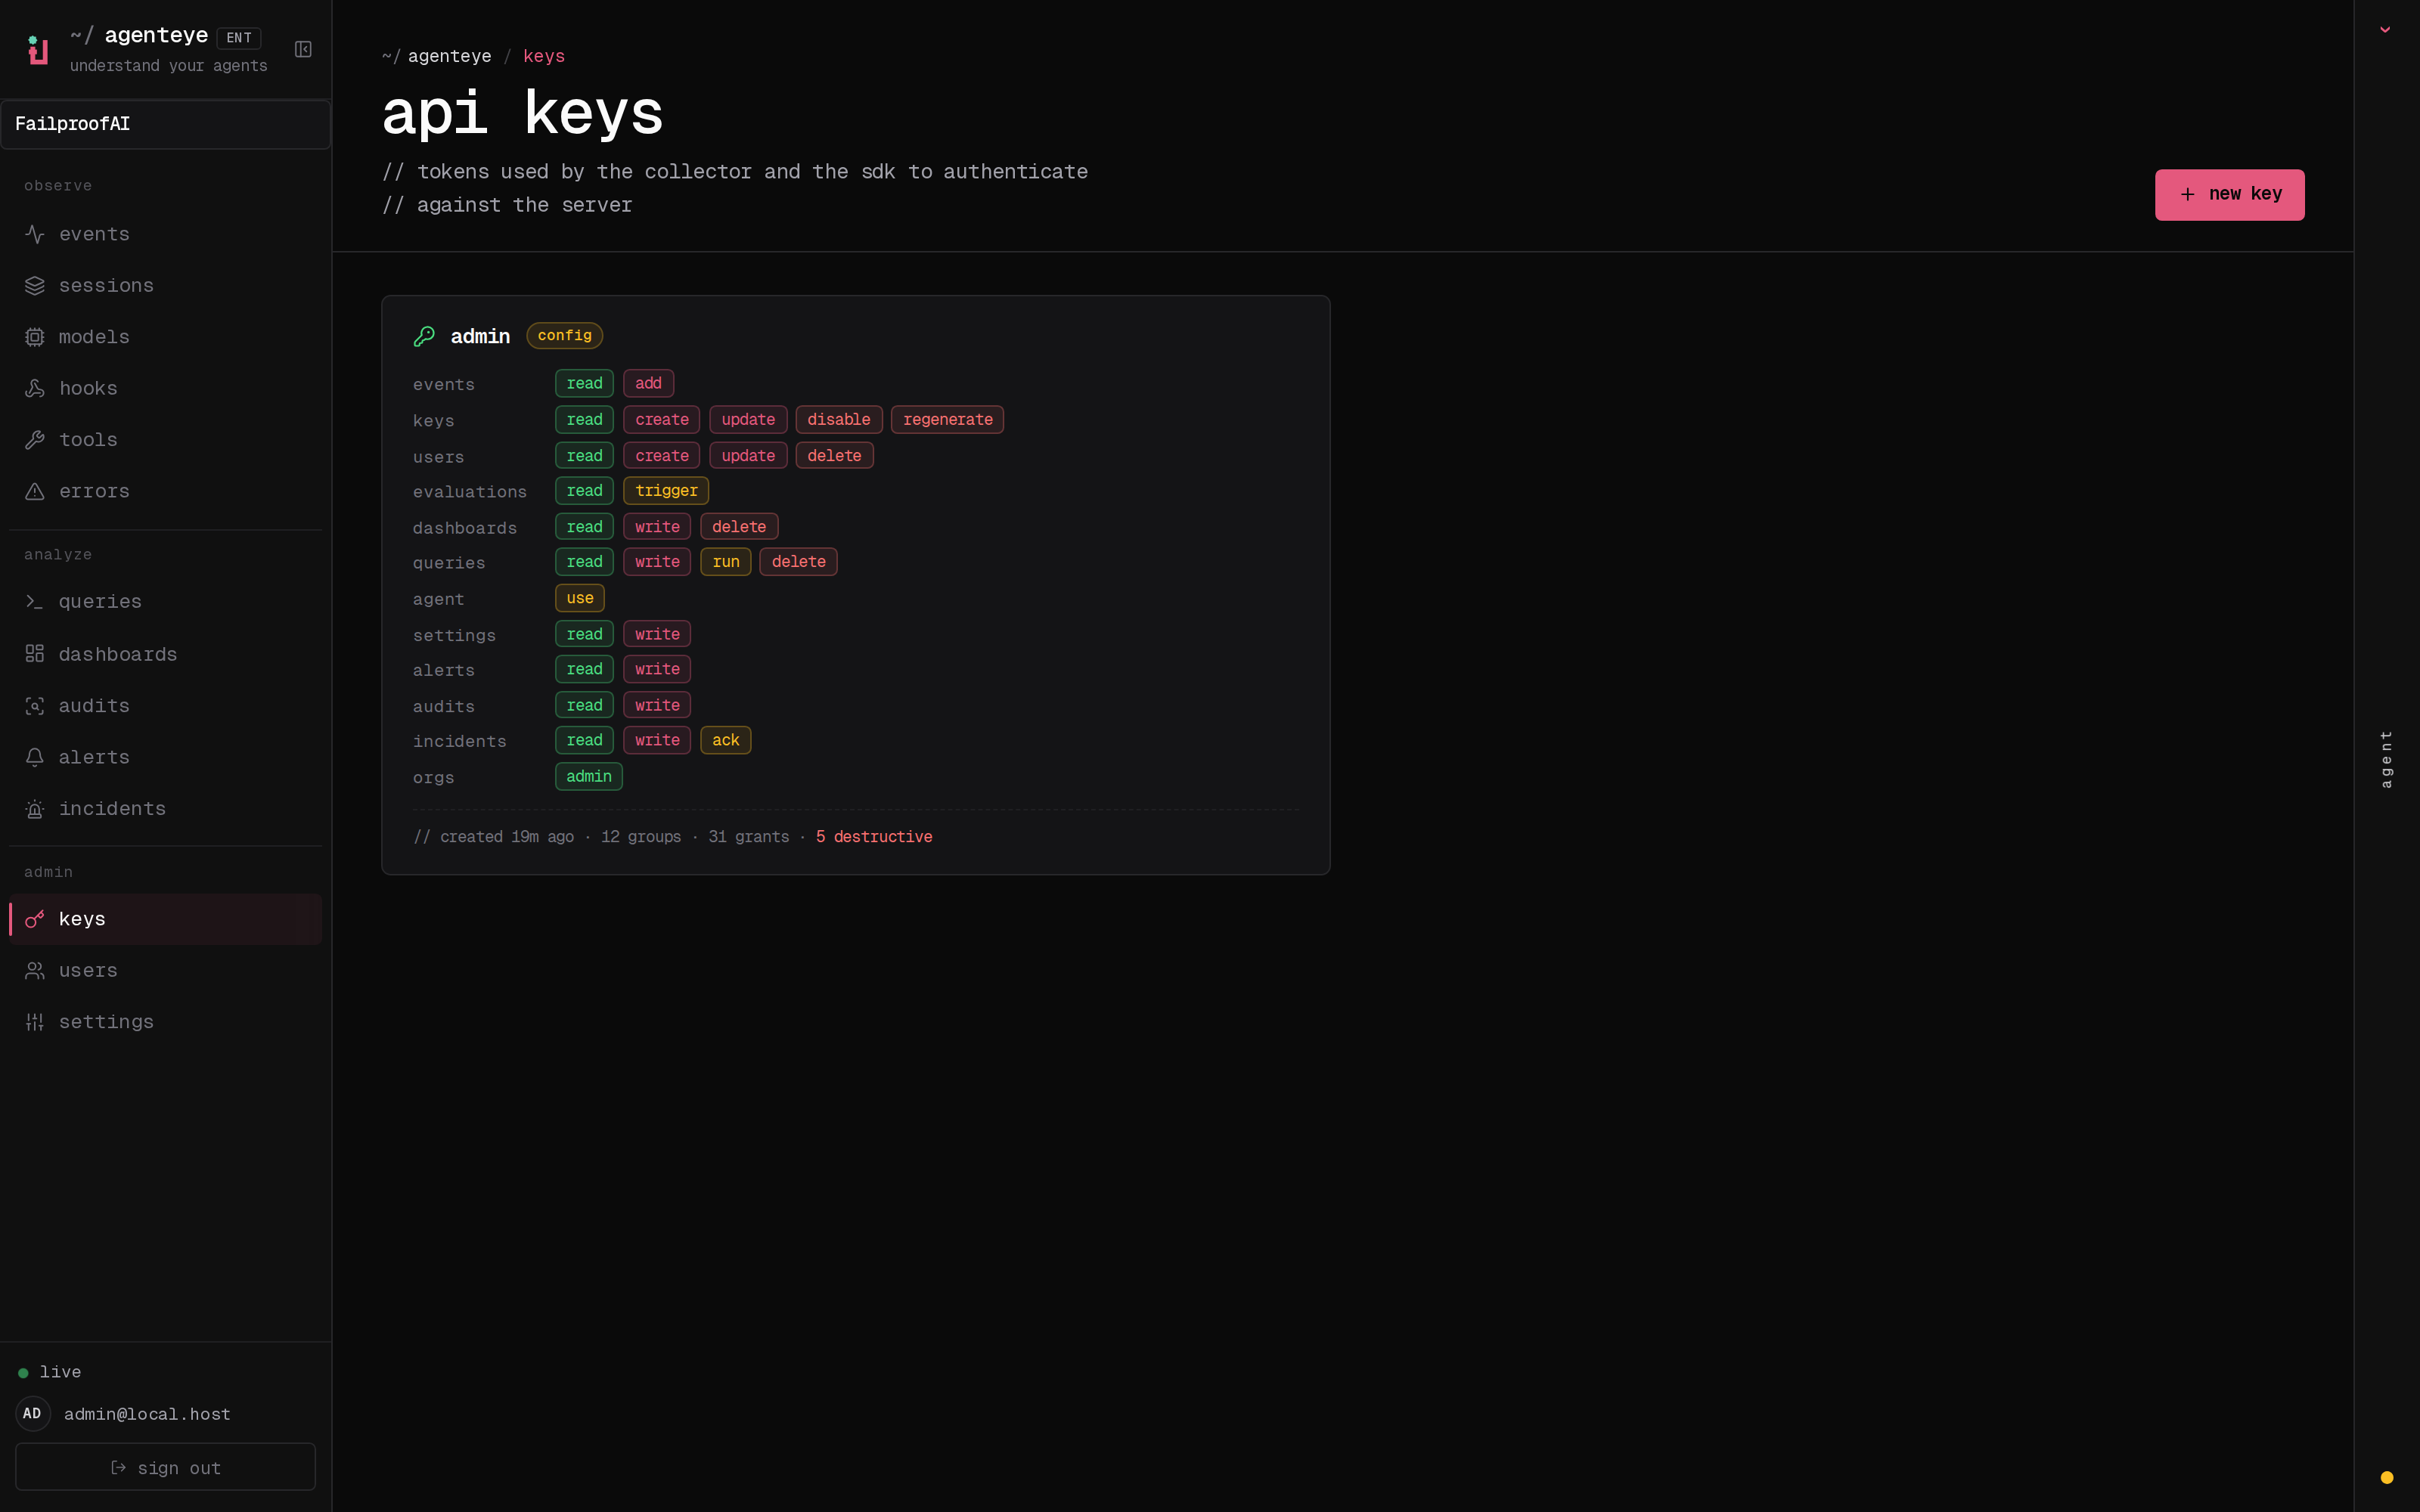Create a new key

tap(2229, 194)
